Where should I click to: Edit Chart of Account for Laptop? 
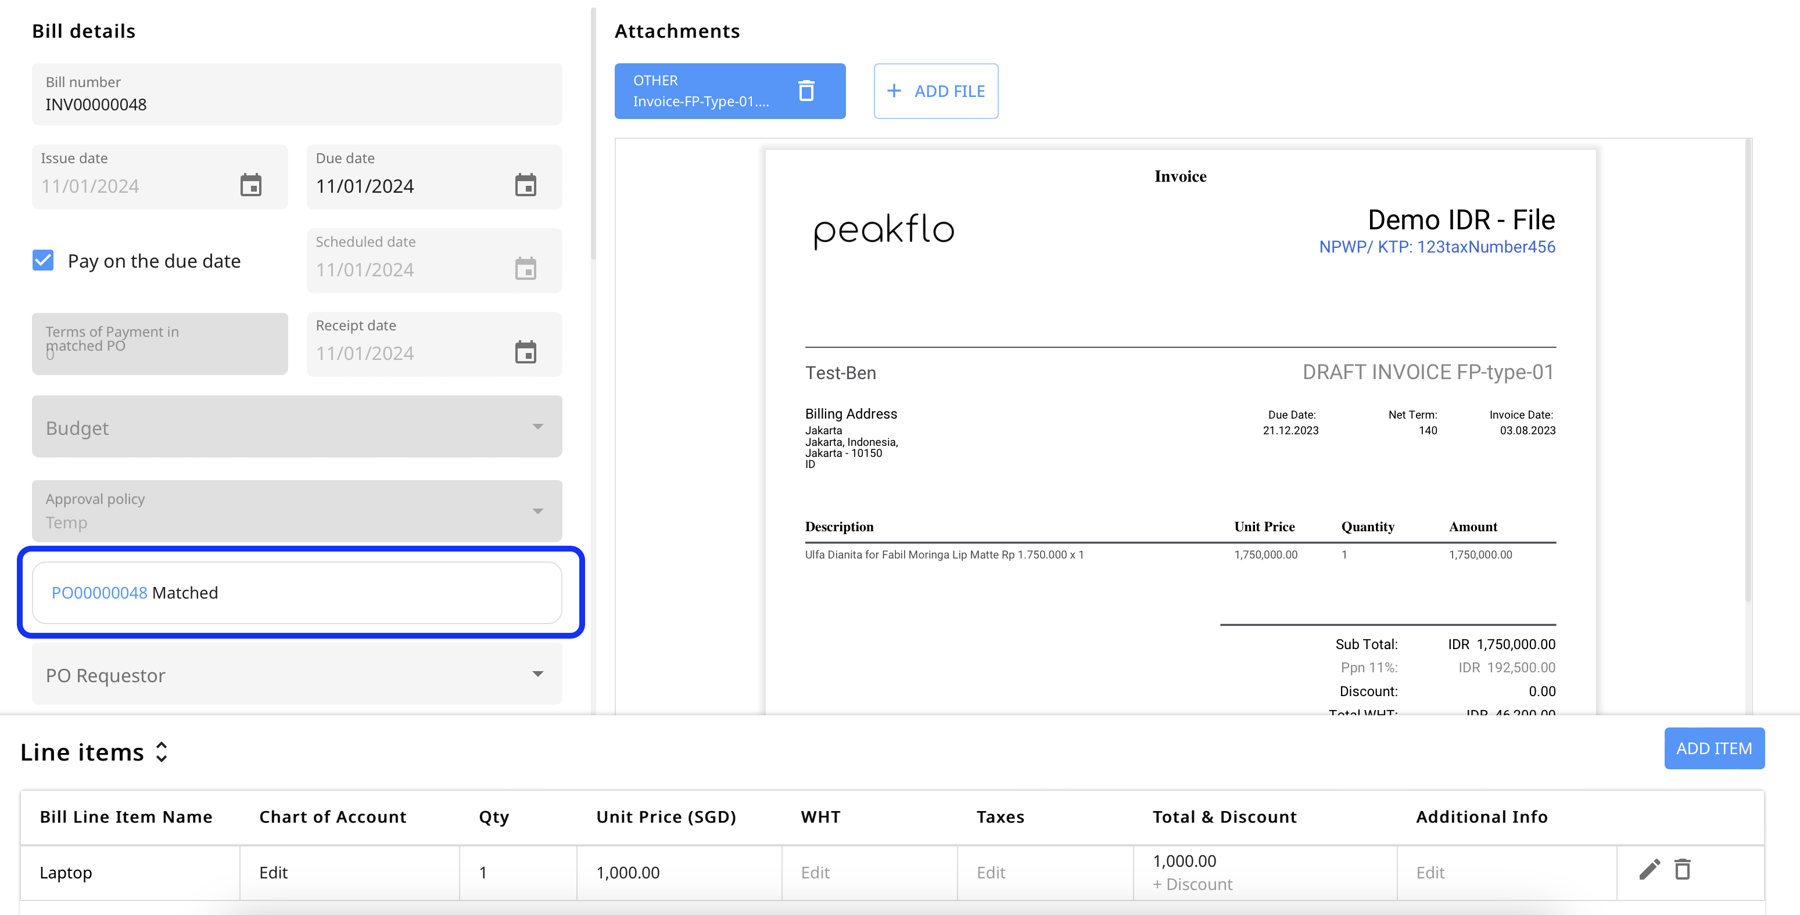tap(272, 872)
